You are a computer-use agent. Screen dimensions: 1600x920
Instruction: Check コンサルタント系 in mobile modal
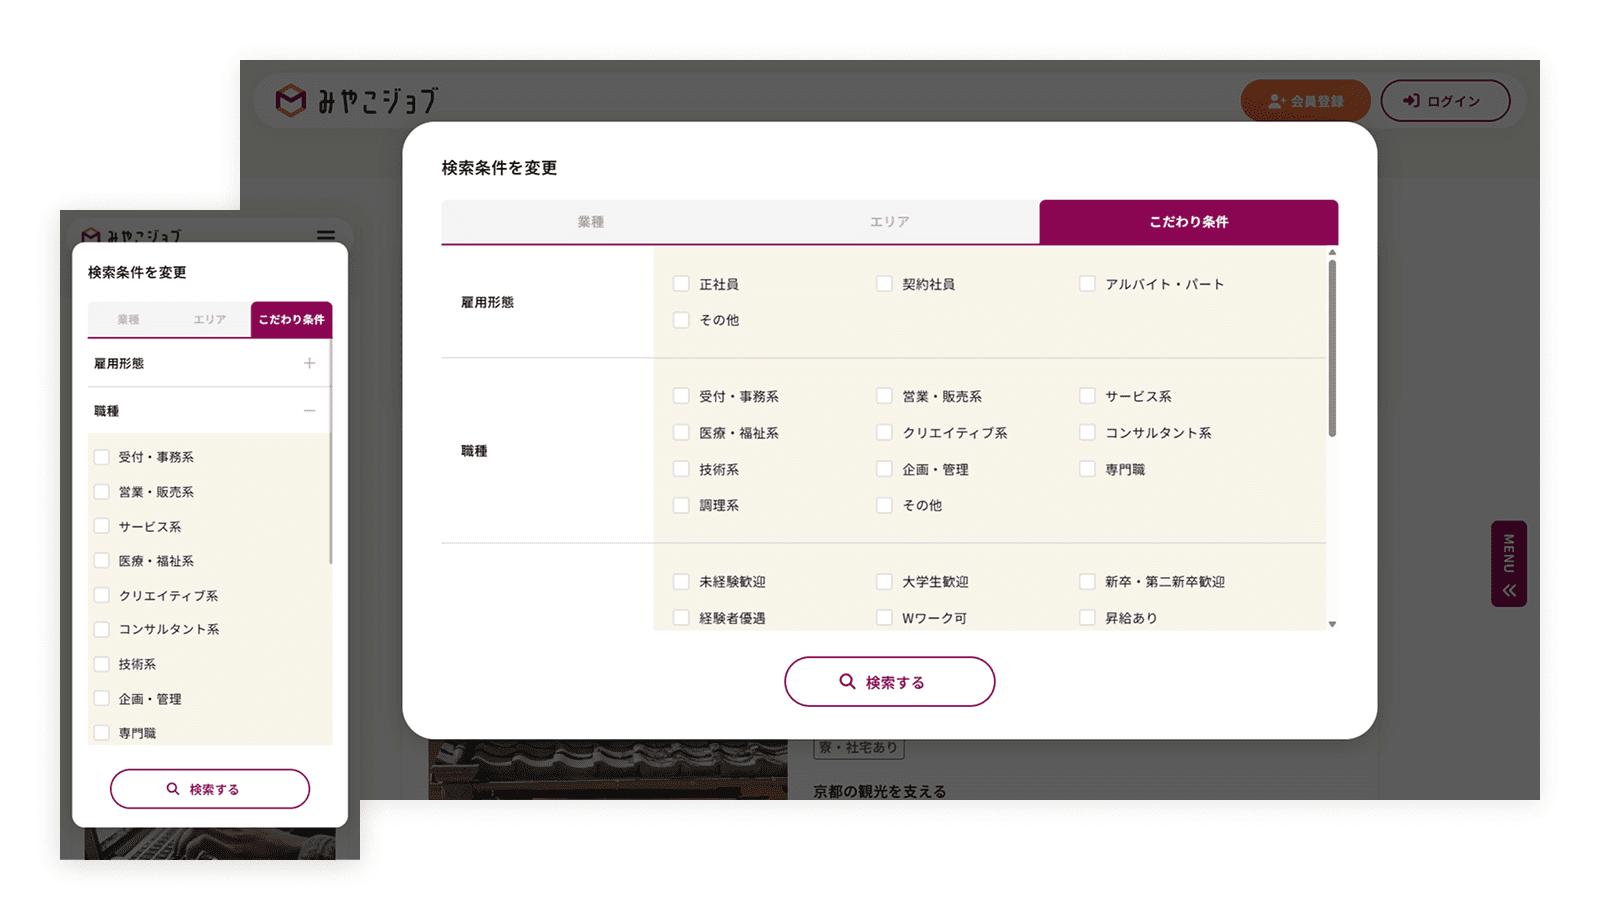tap(101, 629)
